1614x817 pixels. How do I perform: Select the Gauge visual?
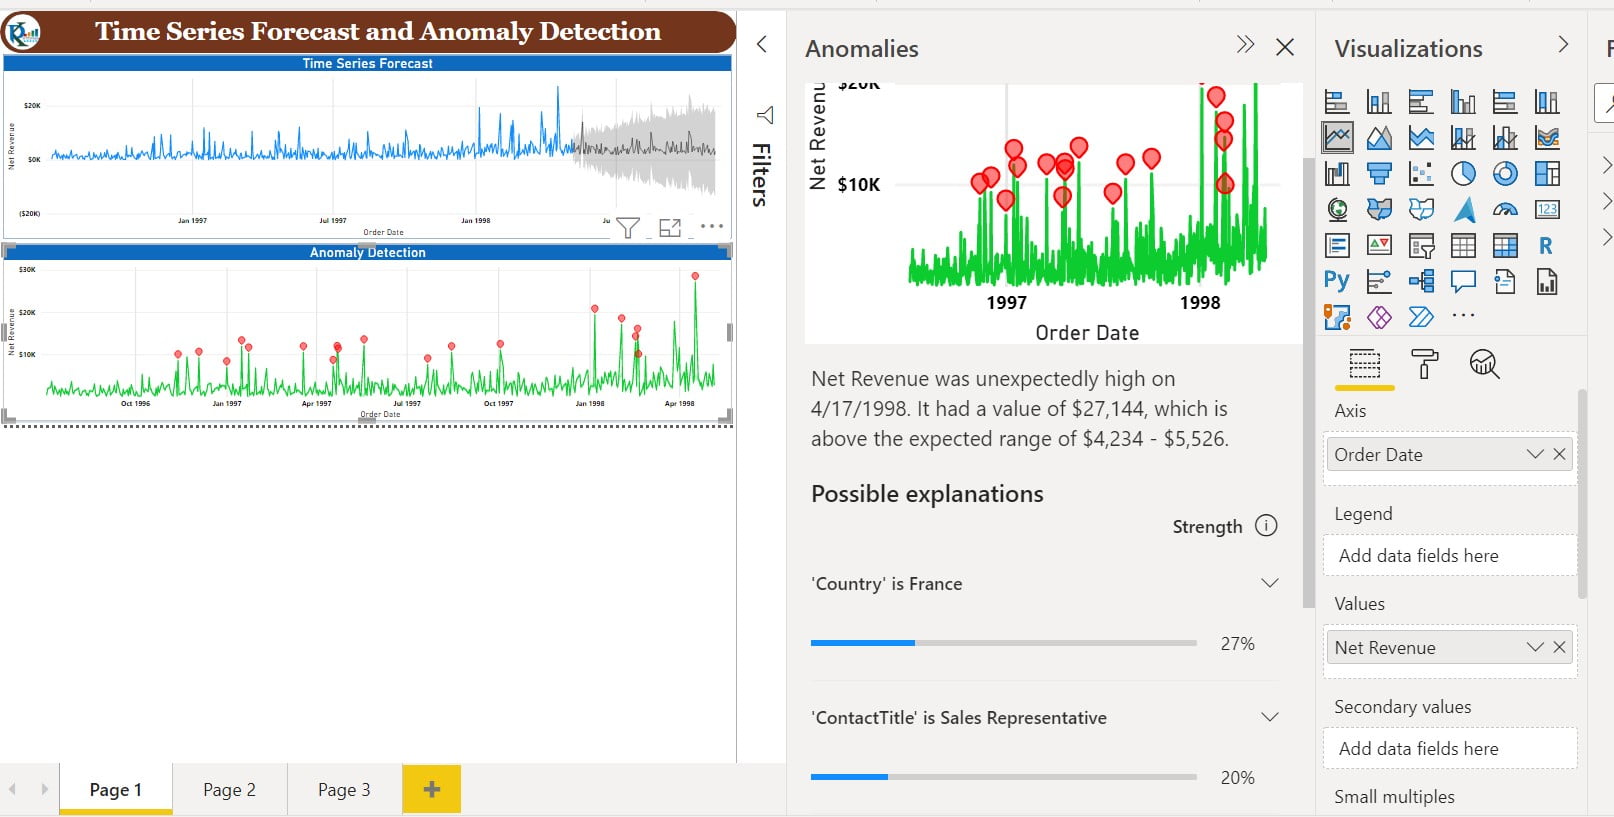tap(1505, 210)
